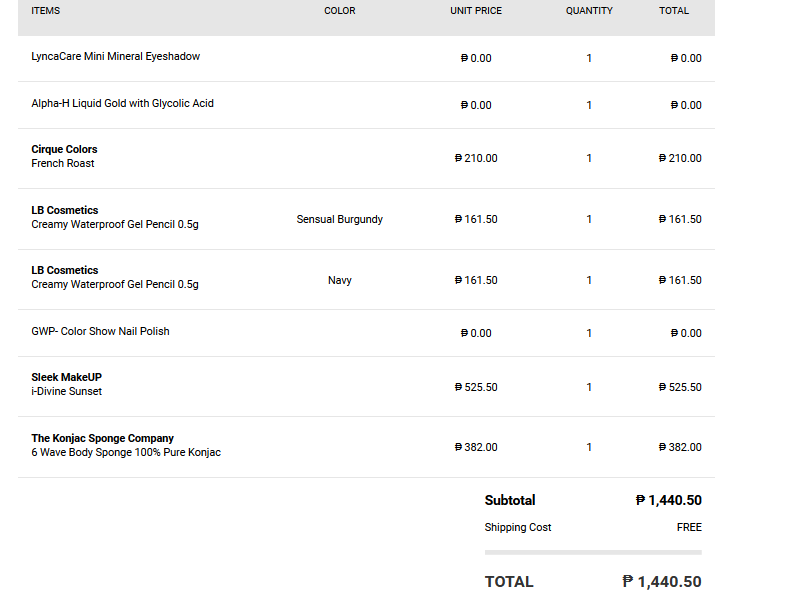Click the TOTAL column header

point(674,11)
